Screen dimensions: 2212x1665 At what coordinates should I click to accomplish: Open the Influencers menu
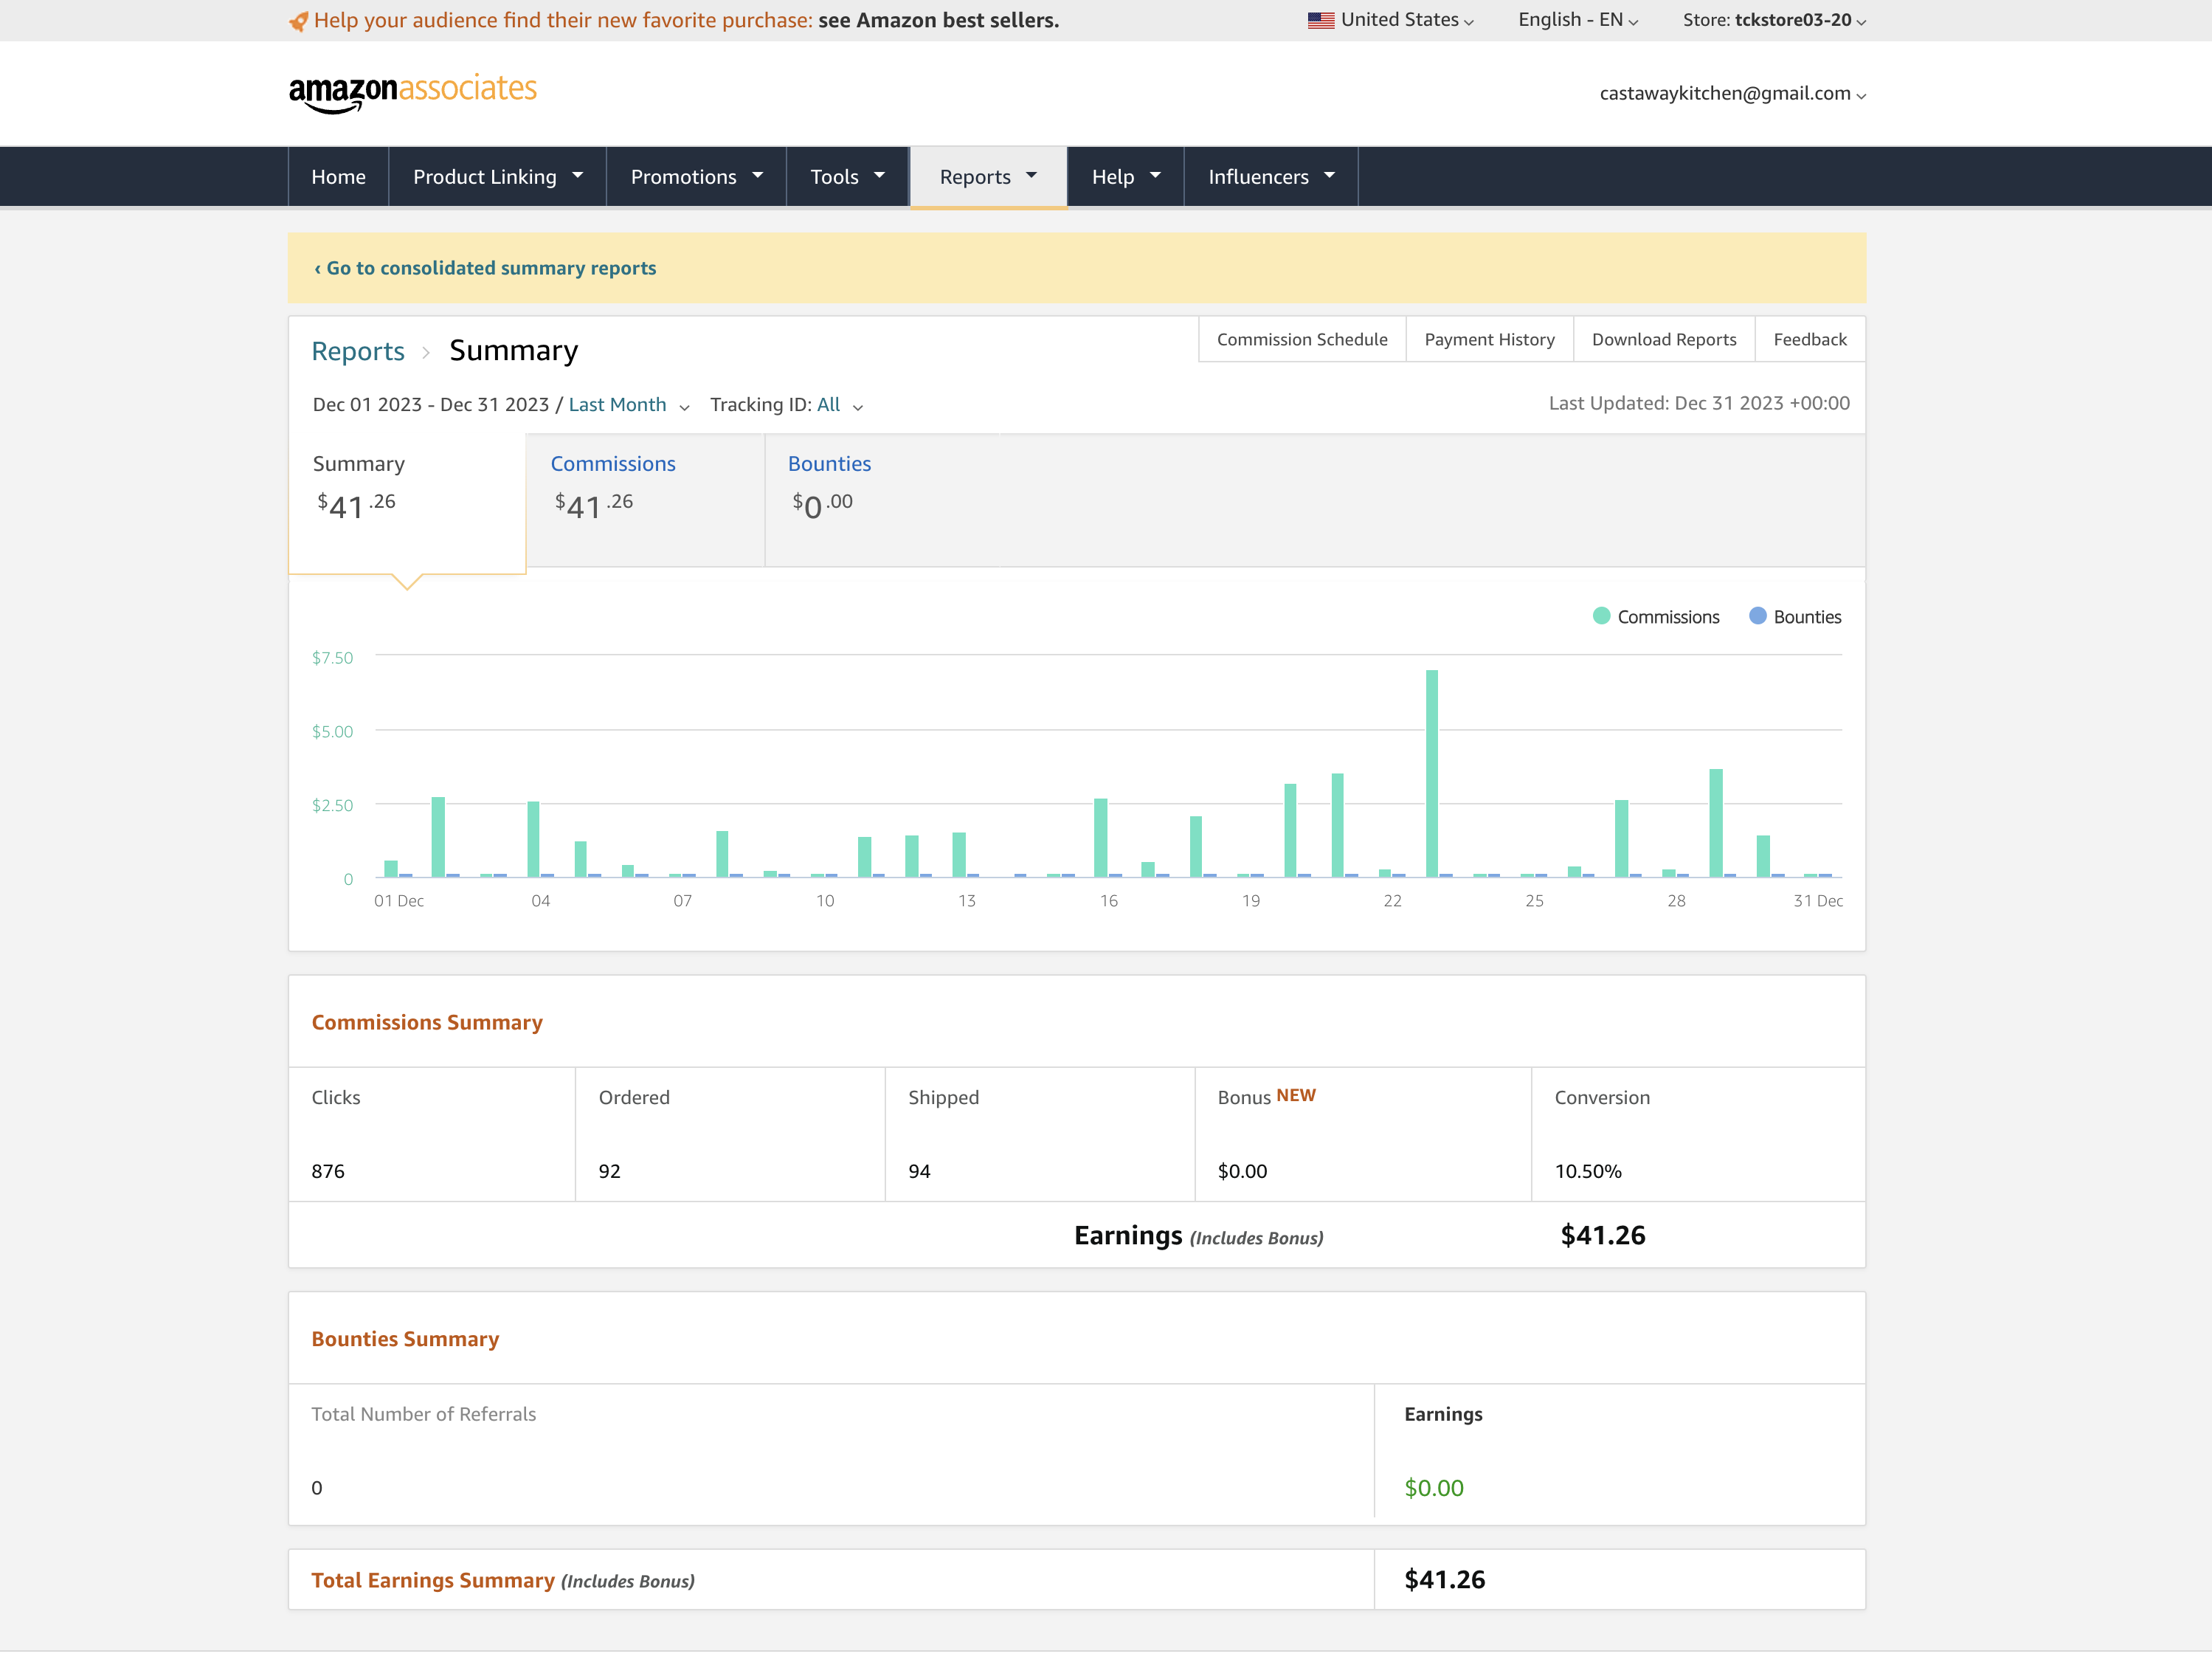[1271, 177]
